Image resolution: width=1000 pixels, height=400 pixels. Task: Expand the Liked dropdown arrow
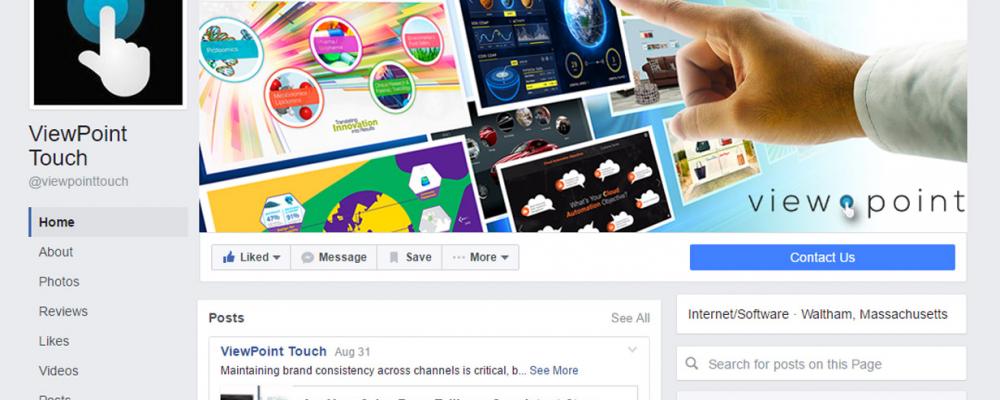click(x=277, y=258)
